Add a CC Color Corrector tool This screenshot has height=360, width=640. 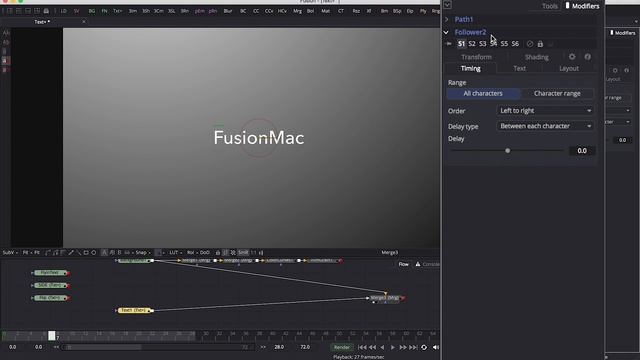(x=256, y=11)
